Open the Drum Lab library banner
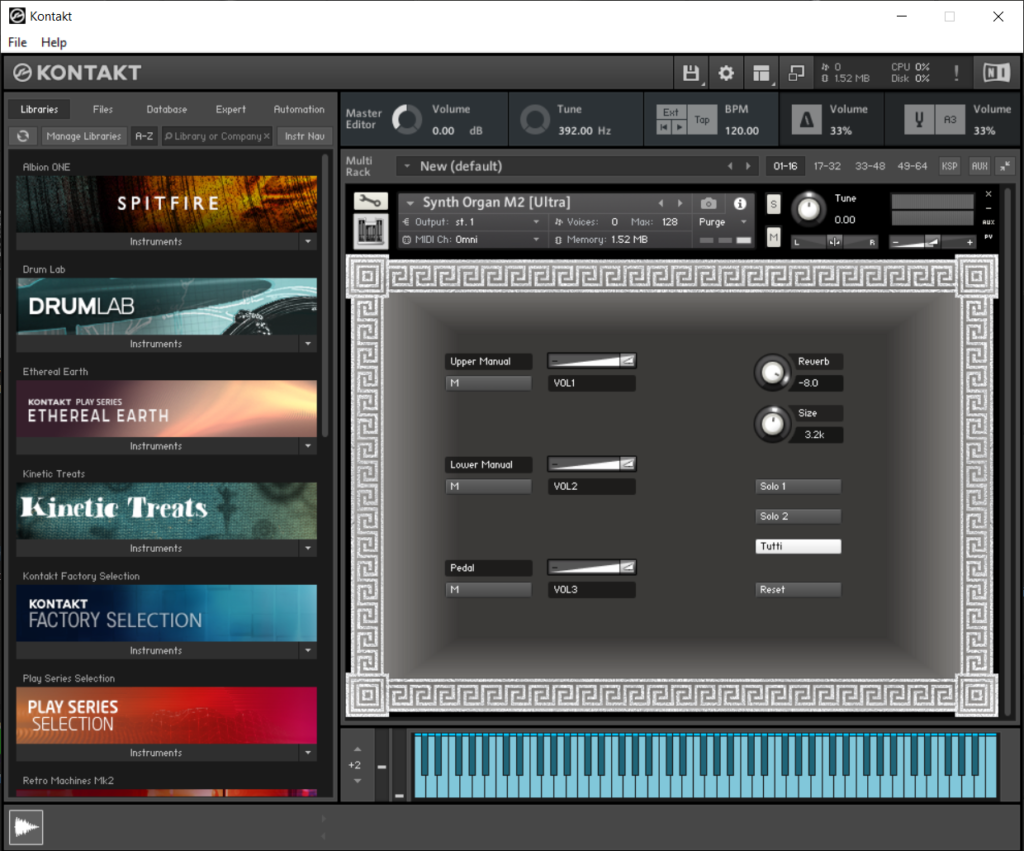The image size is (1024, 851). click(x=167, y=306)
